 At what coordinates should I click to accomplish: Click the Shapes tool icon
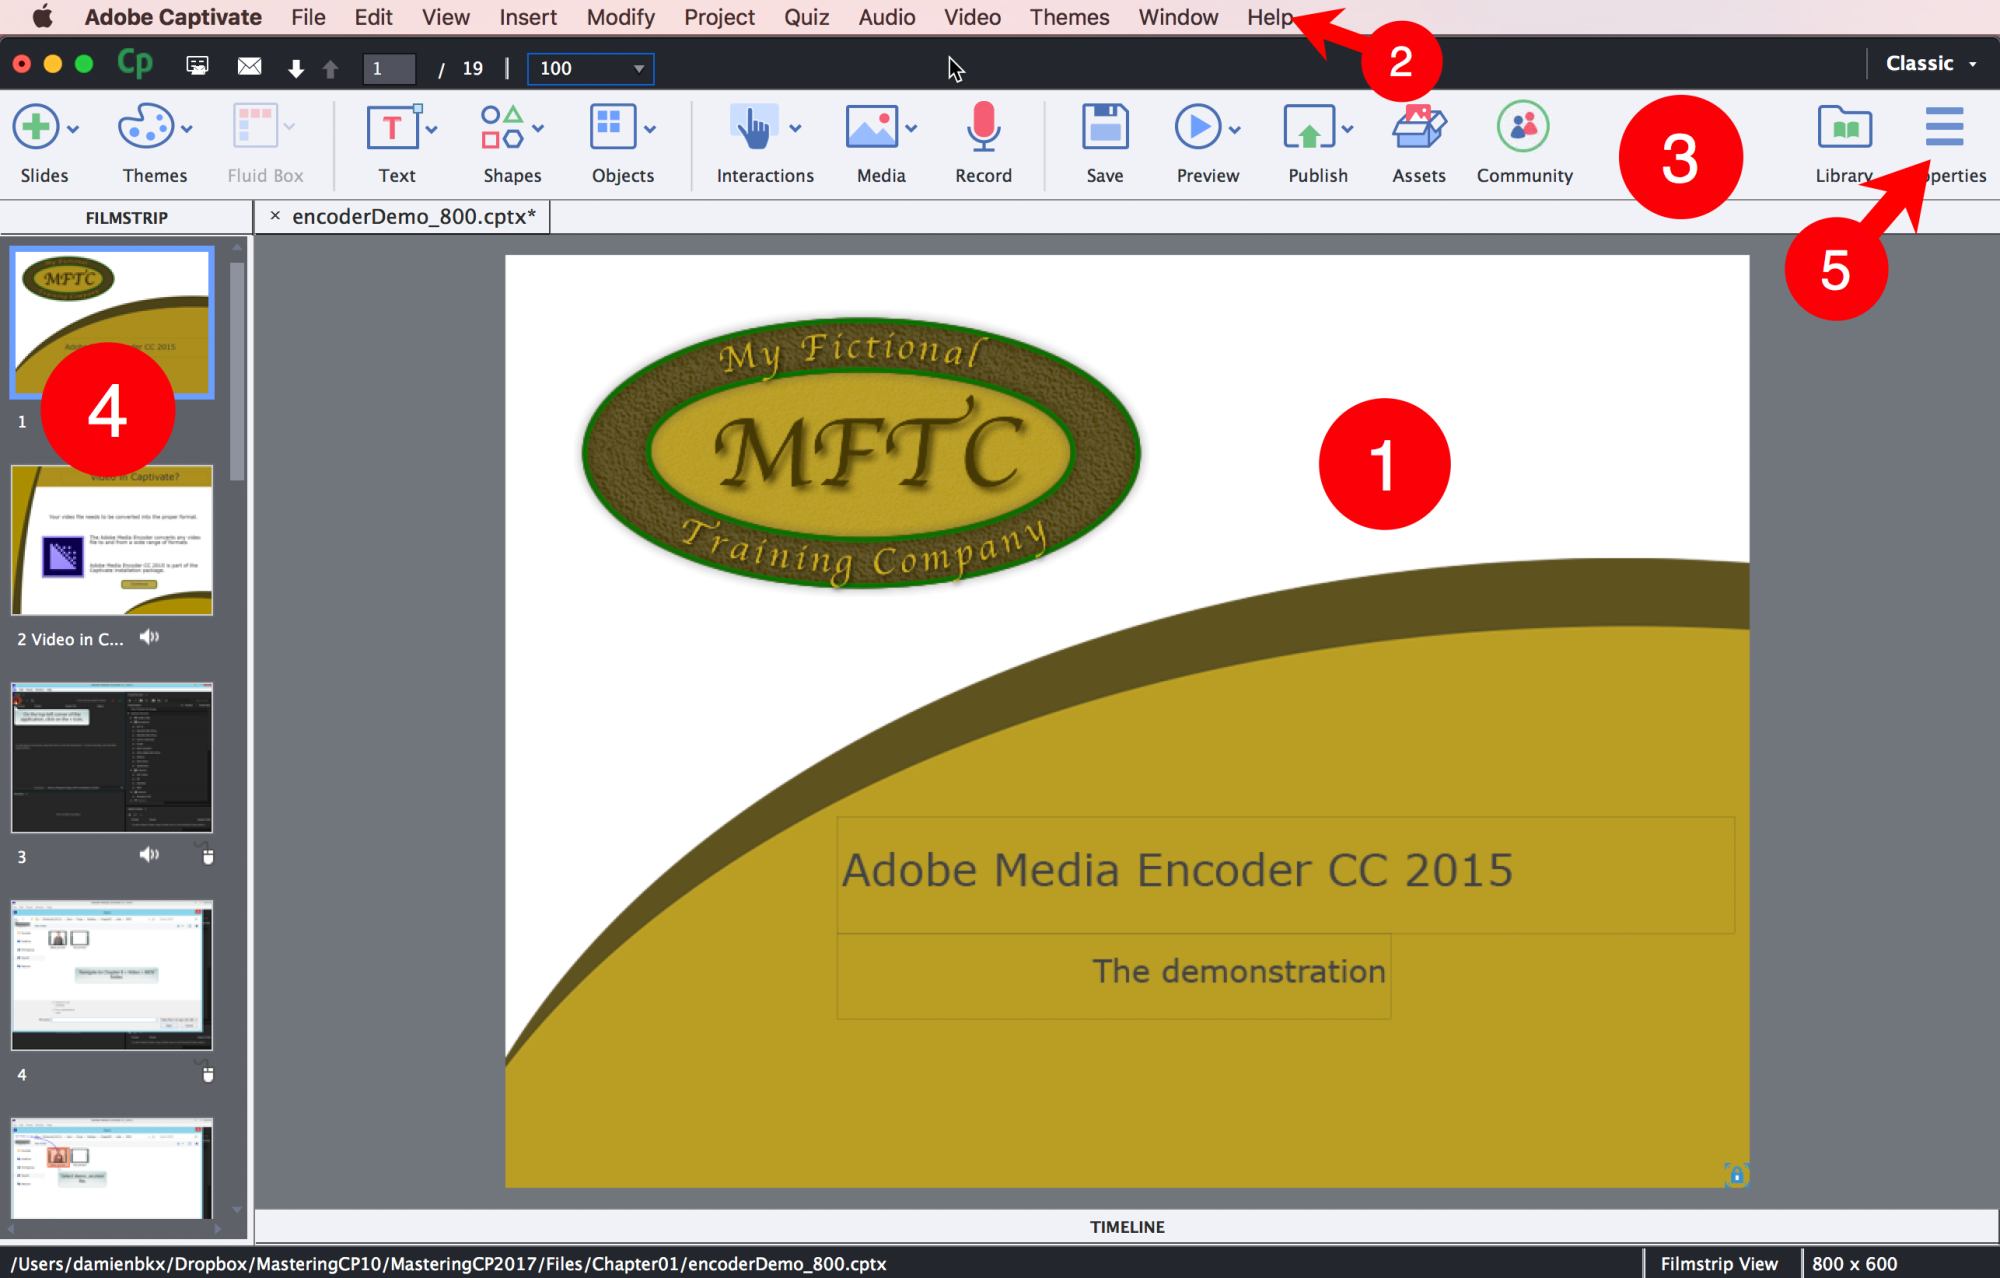502,127
